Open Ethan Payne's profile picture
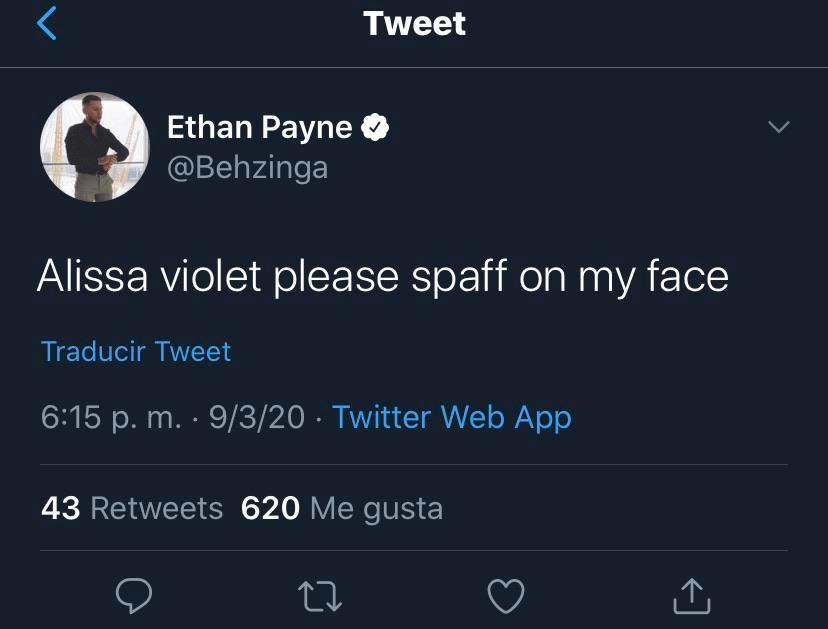Image resolution: width=828 pixels, height=629 pixels. [x=94, y=148]
